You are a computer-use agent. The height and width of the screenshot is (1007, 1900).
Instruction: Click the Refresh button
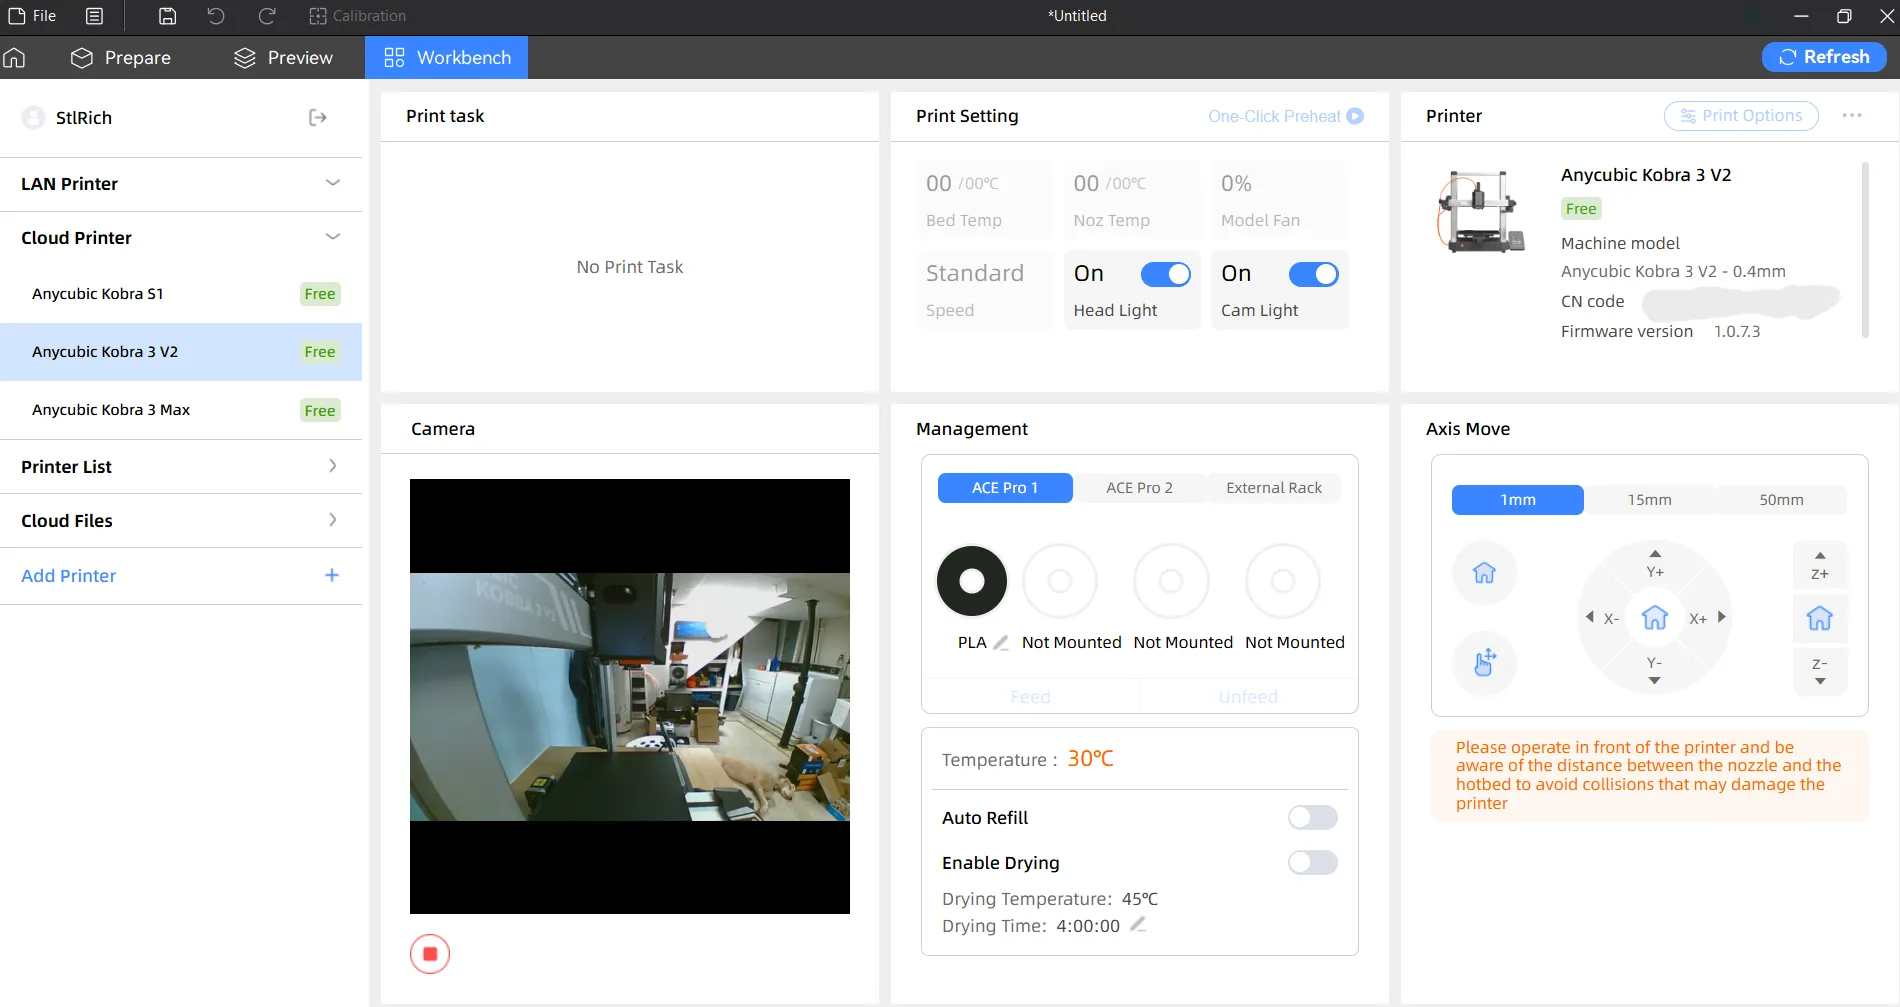click(1824, 57)
